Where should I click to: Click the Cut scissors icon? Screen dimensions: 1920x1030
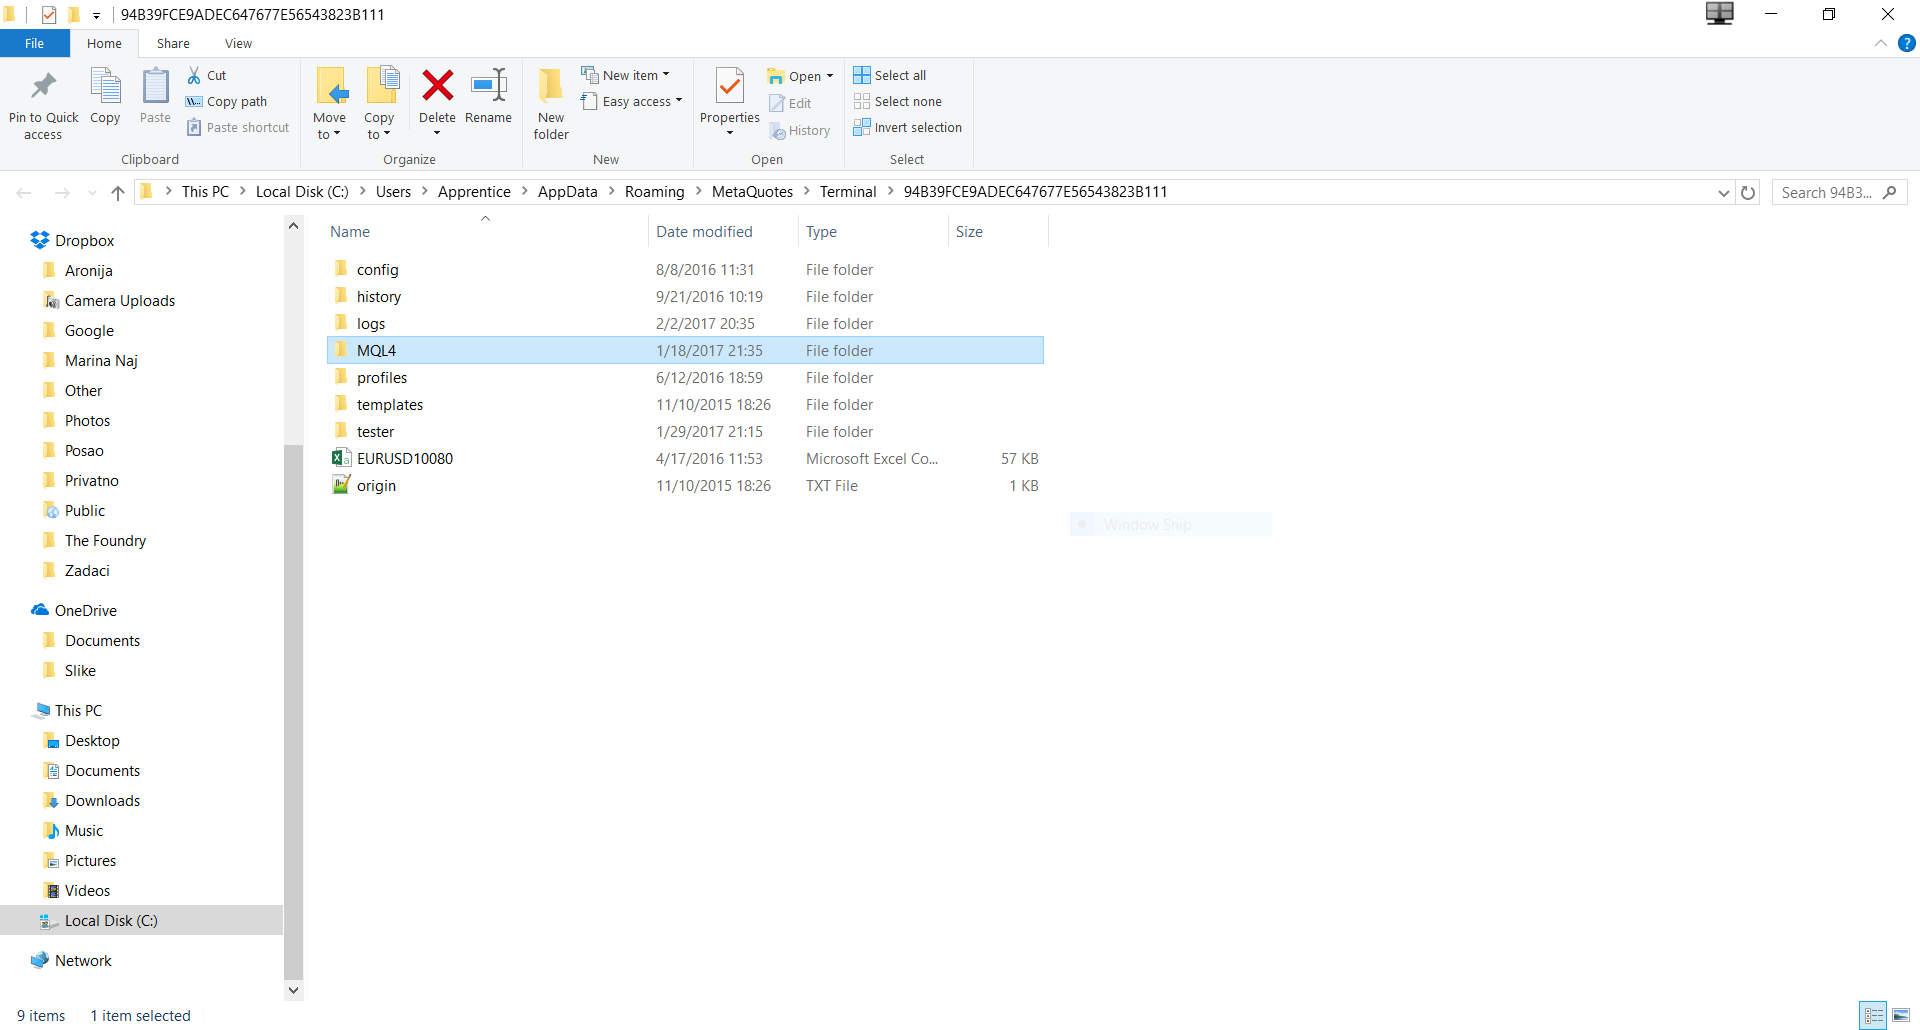194,75
